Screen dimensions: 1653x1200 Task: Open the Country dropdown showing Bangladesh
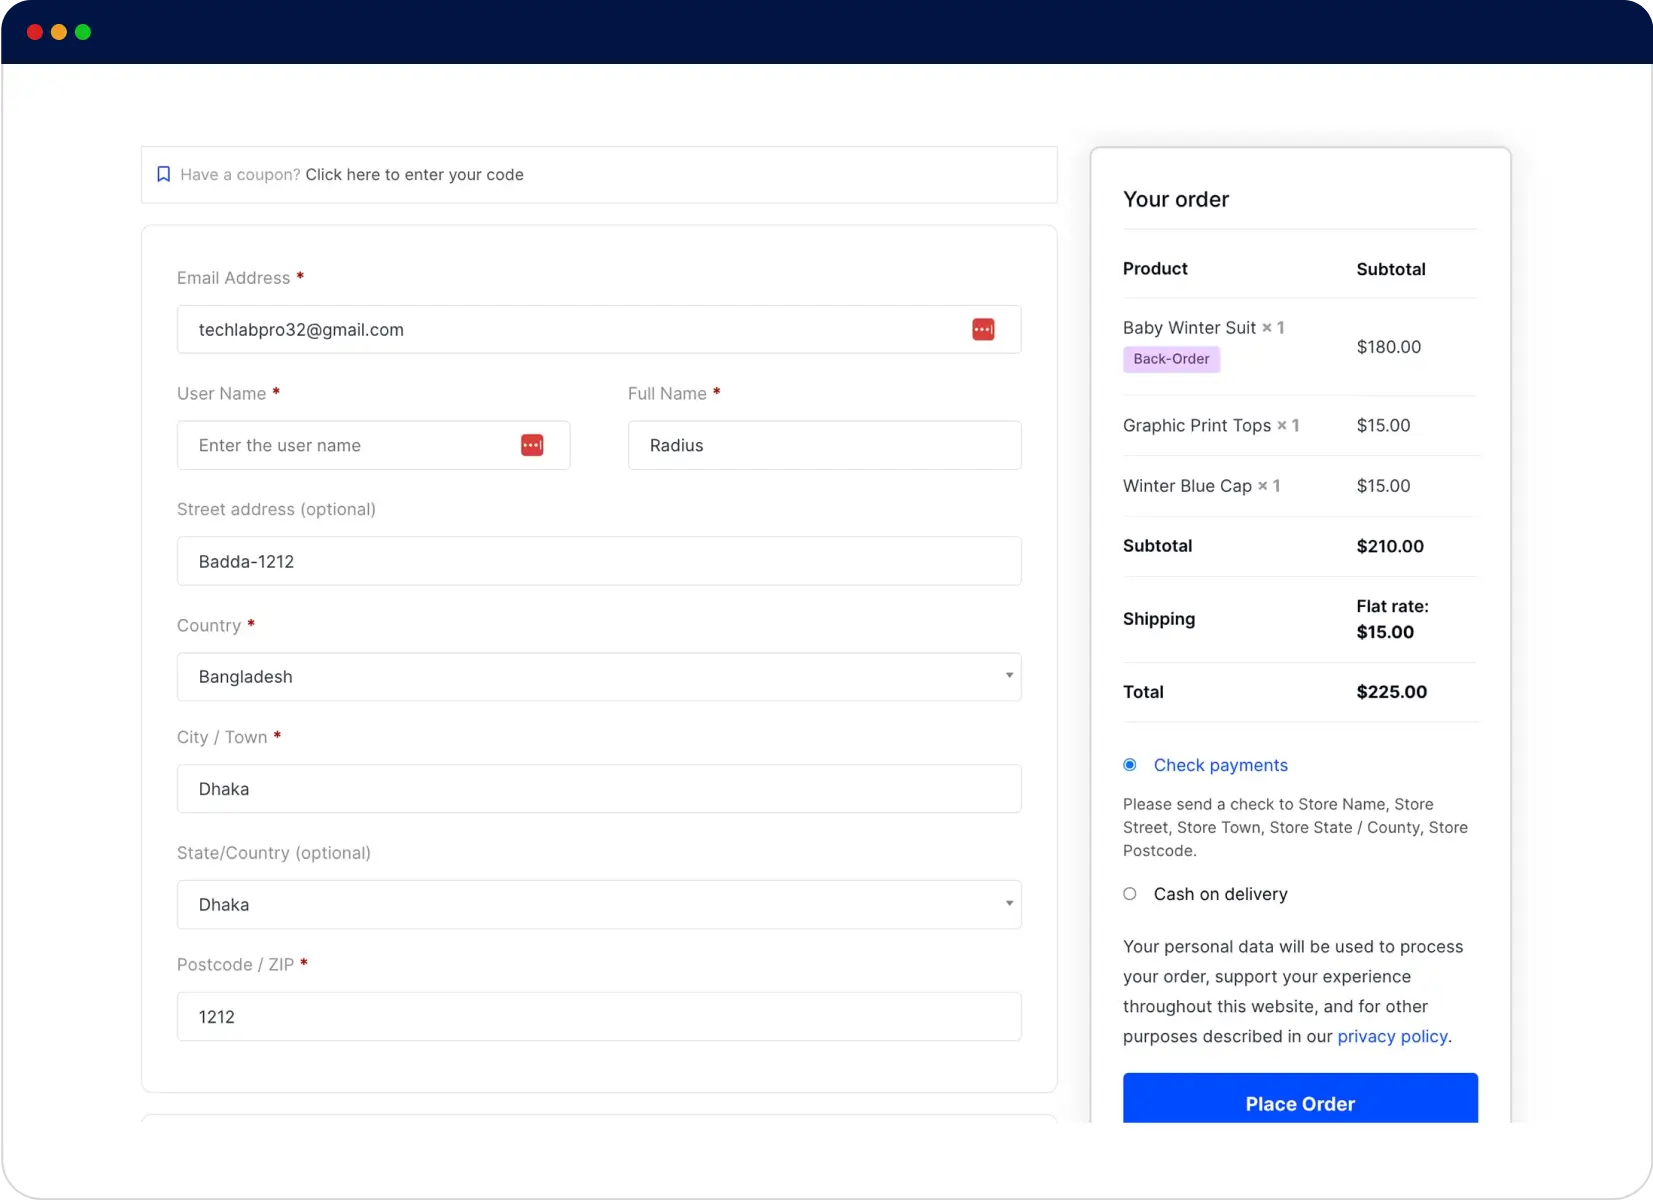599,677
